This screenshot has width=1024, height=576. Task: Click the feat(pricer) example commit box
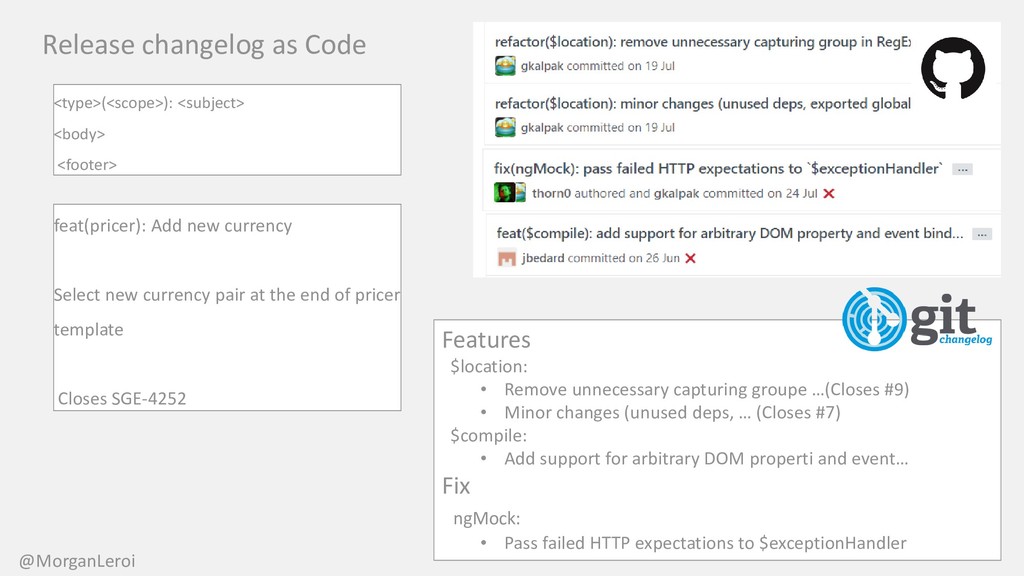coord(227,308)
